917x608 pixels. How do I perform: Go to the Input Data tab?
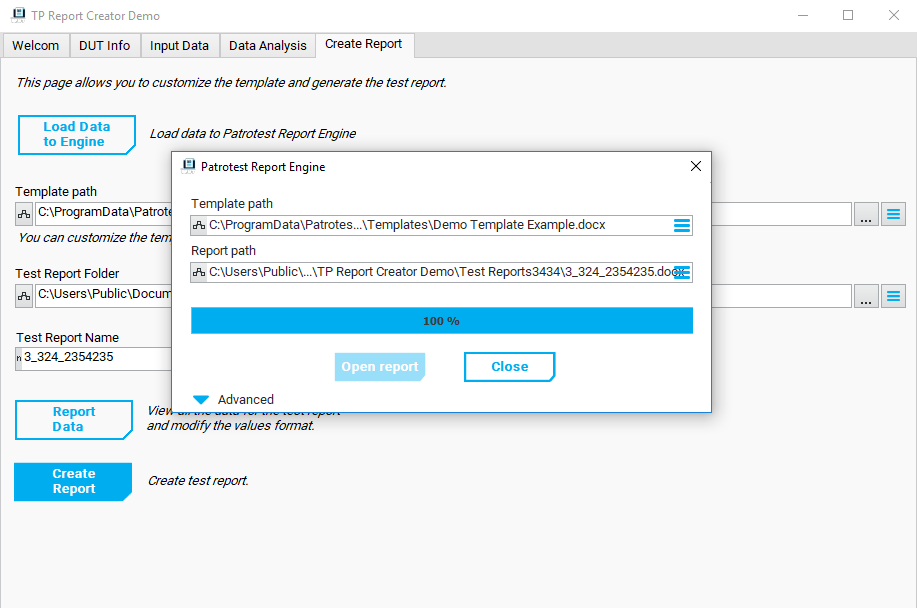pyautogui.click(x=180, y=46)
